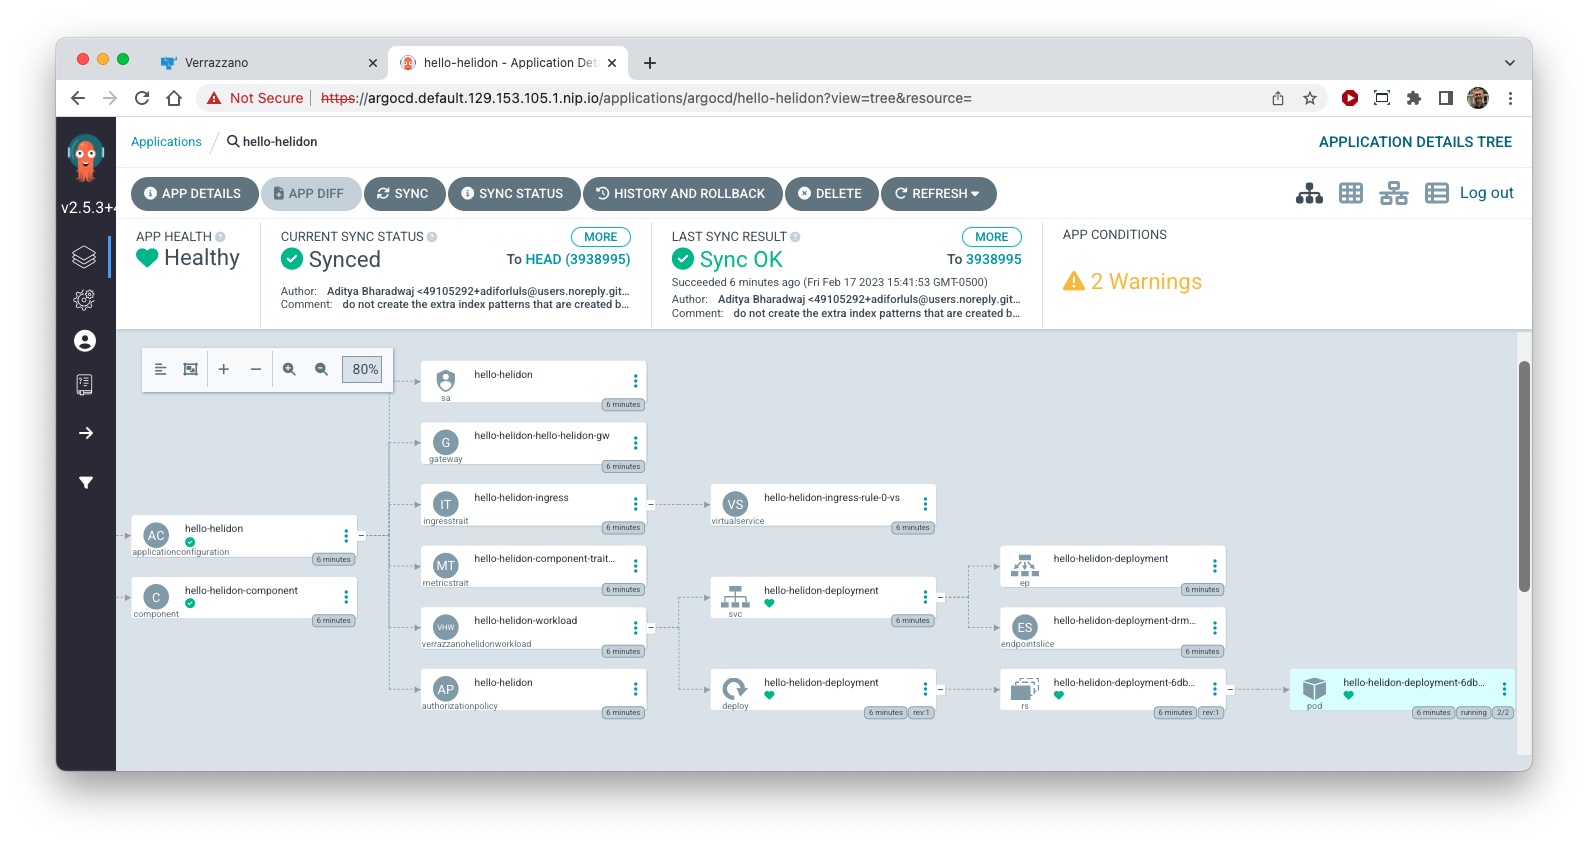Switch to list view icon
1588x845 pixels.
pyautogui.click(x=1436, y=193)
